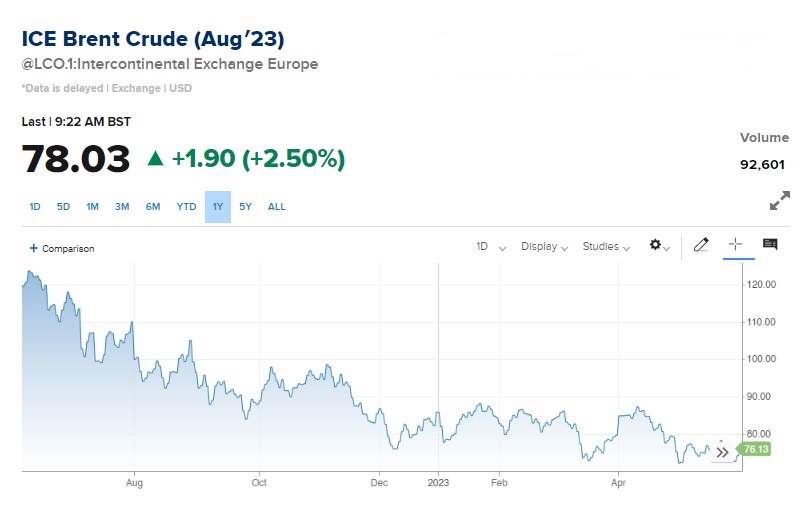This screenshot has height=511, width=803.
Task: Click the ICE Brent Crude title
Action: click(x=153, y=39)
